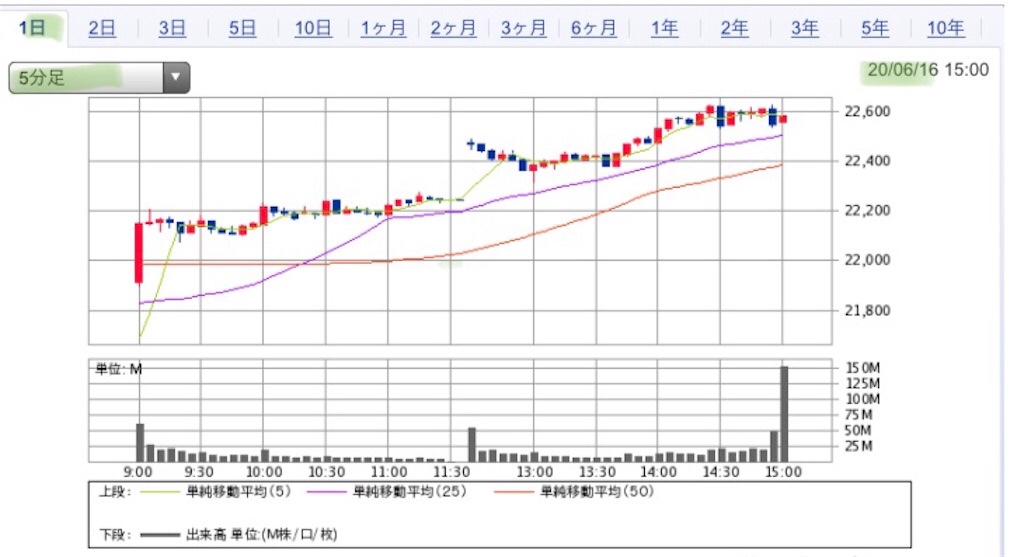The image size is (1024, 557).
Task: Click the 13:30 time axis label
Action: coord(597,472)
